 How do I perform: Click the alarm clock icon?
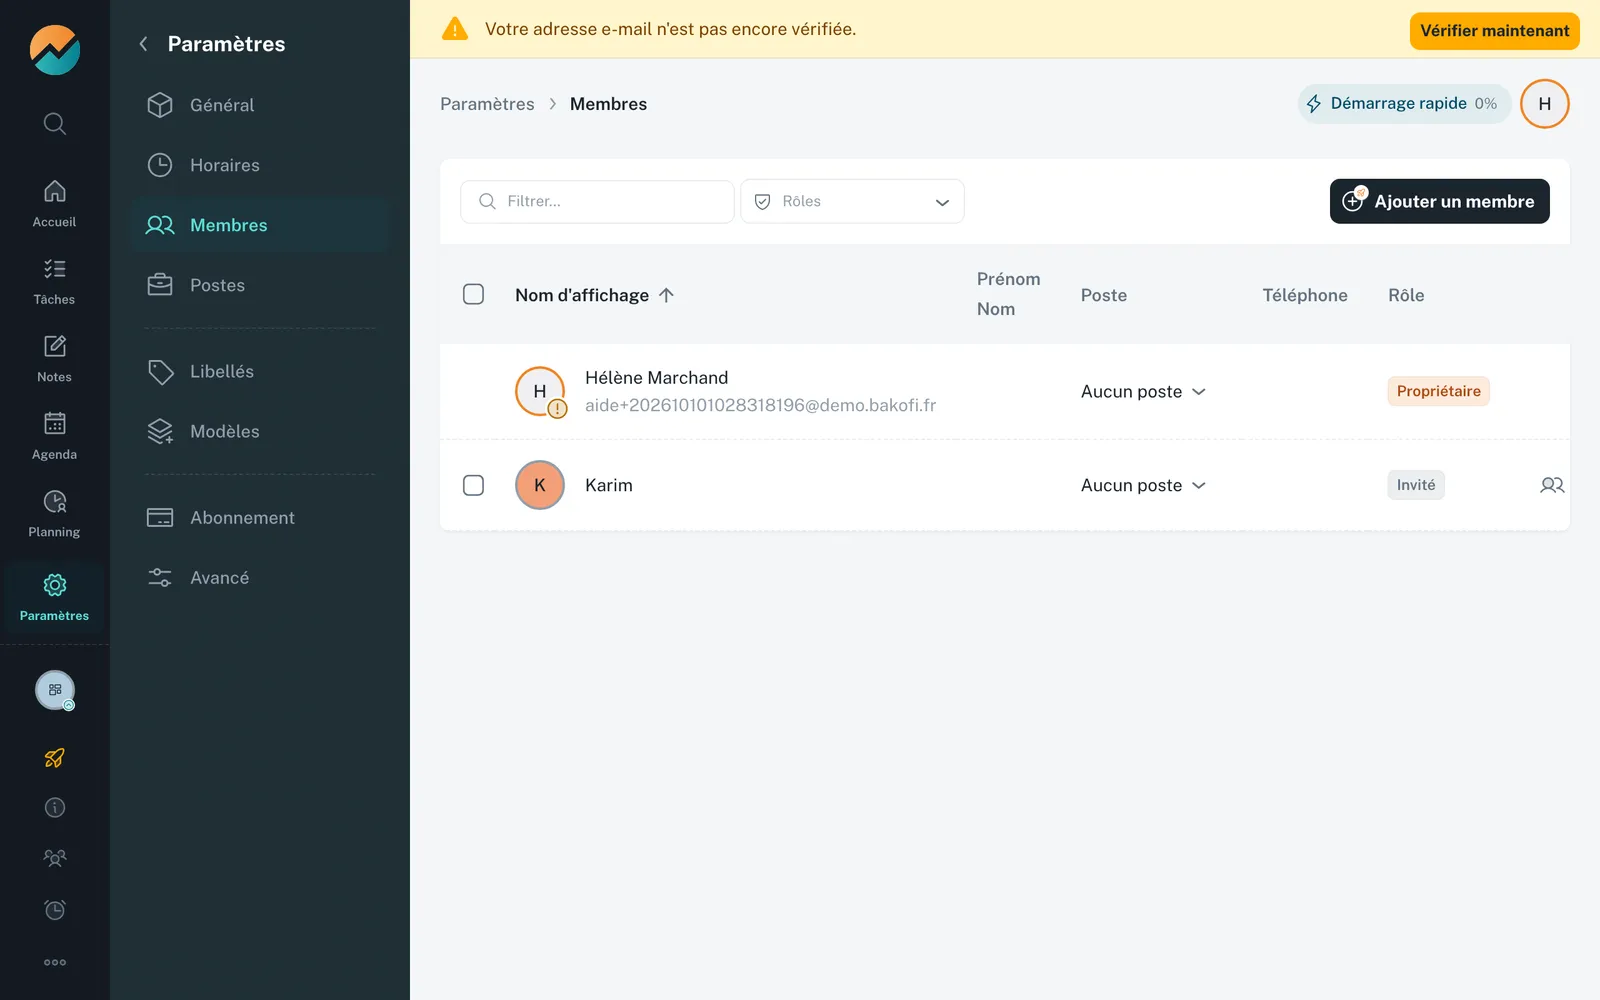pyautogui.click(x=55, y=909)
